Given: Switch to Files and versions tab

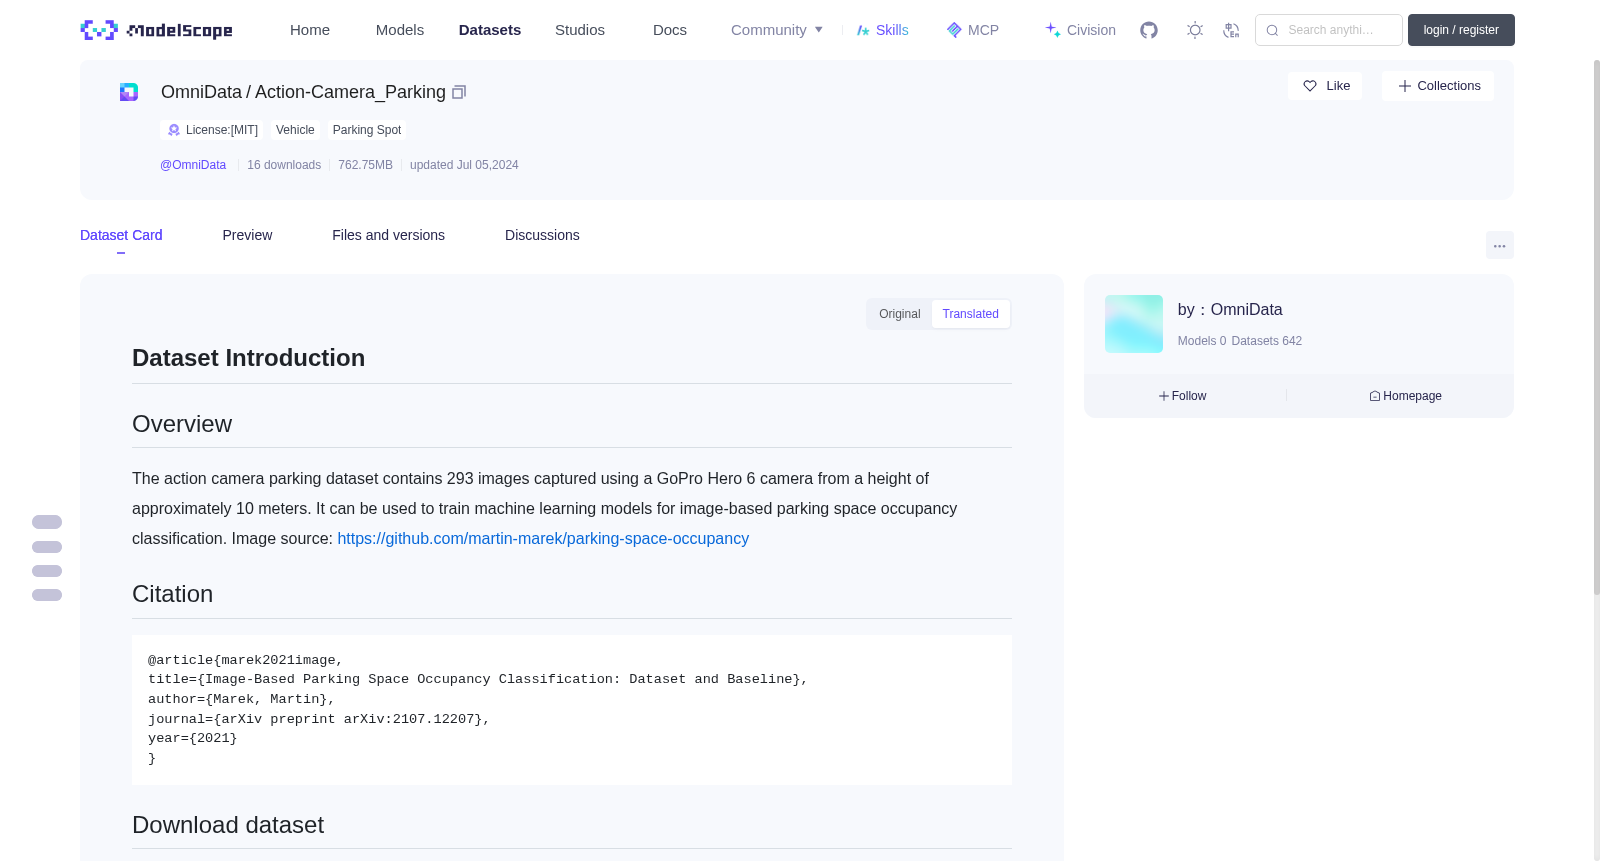Looking at the screenshot, I should point(388,235).
